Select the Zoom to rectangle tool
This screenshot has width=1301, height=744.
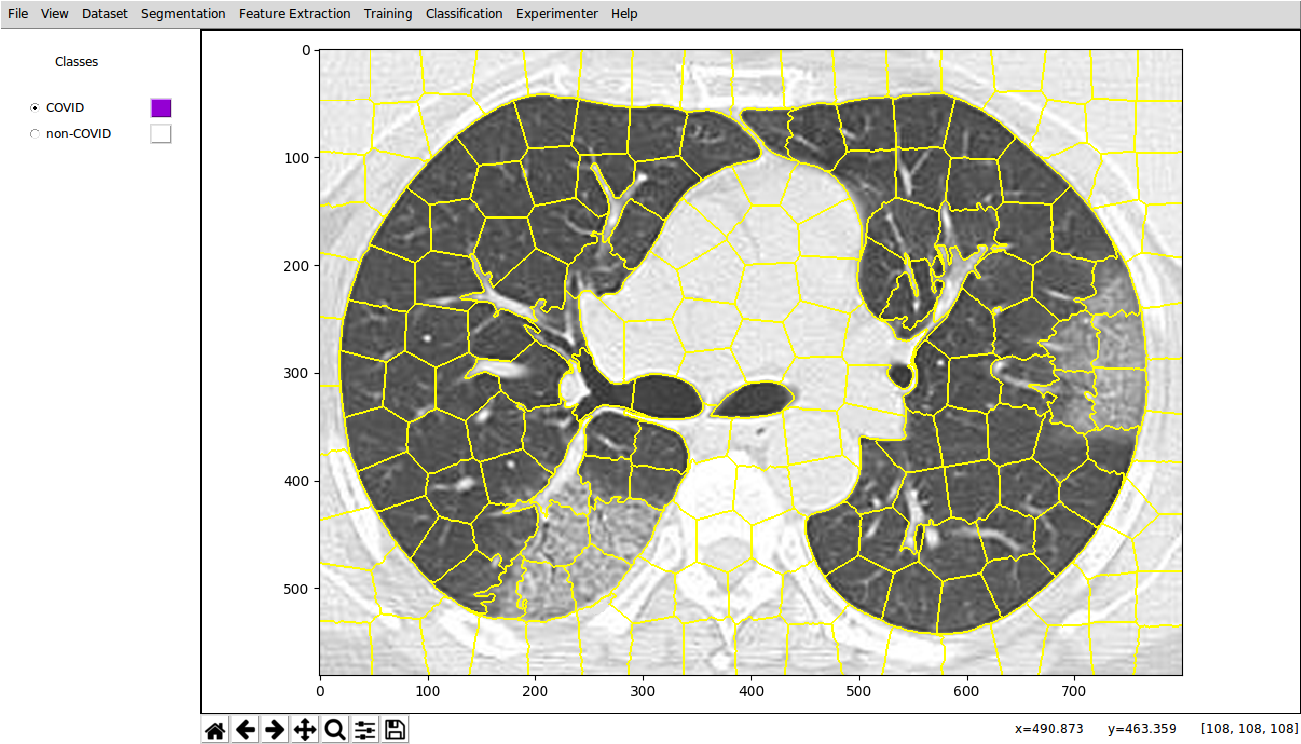[335, 730]
